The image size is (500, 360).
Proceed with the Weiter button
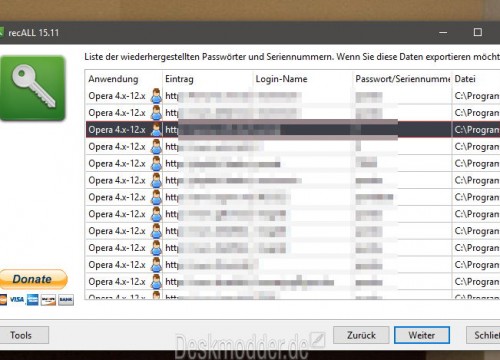[422, 335]
